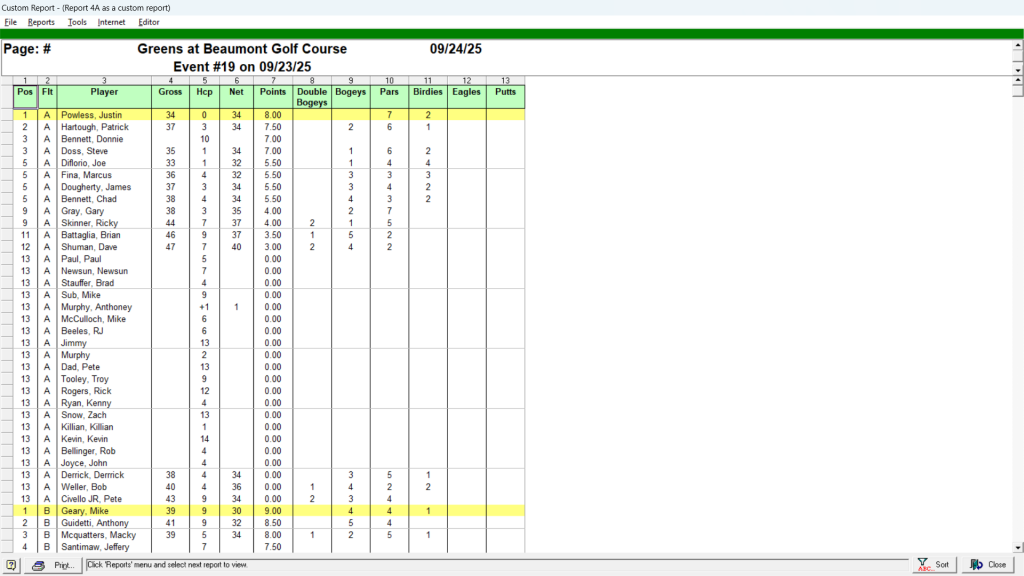Close the custom report window
The width and height of the screenshot is (1024, 576).
(x=987, y=565)
